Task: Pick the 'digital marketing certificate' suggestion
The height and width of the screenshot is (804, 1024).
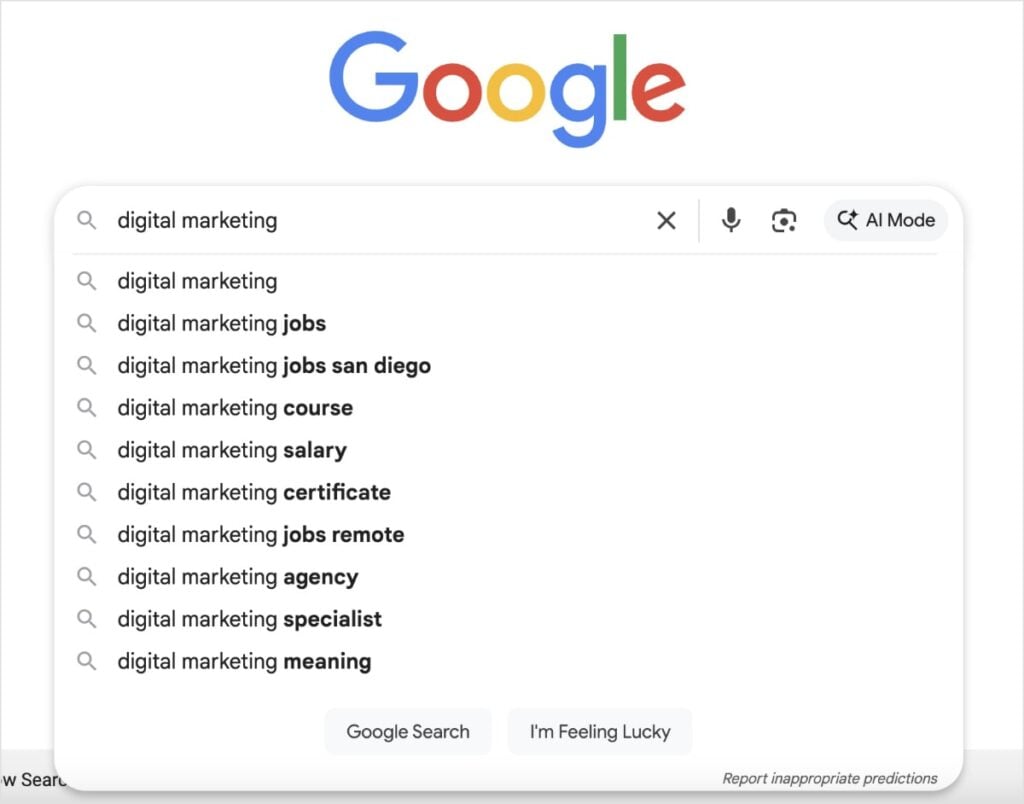Action: [x=253, y=492]
